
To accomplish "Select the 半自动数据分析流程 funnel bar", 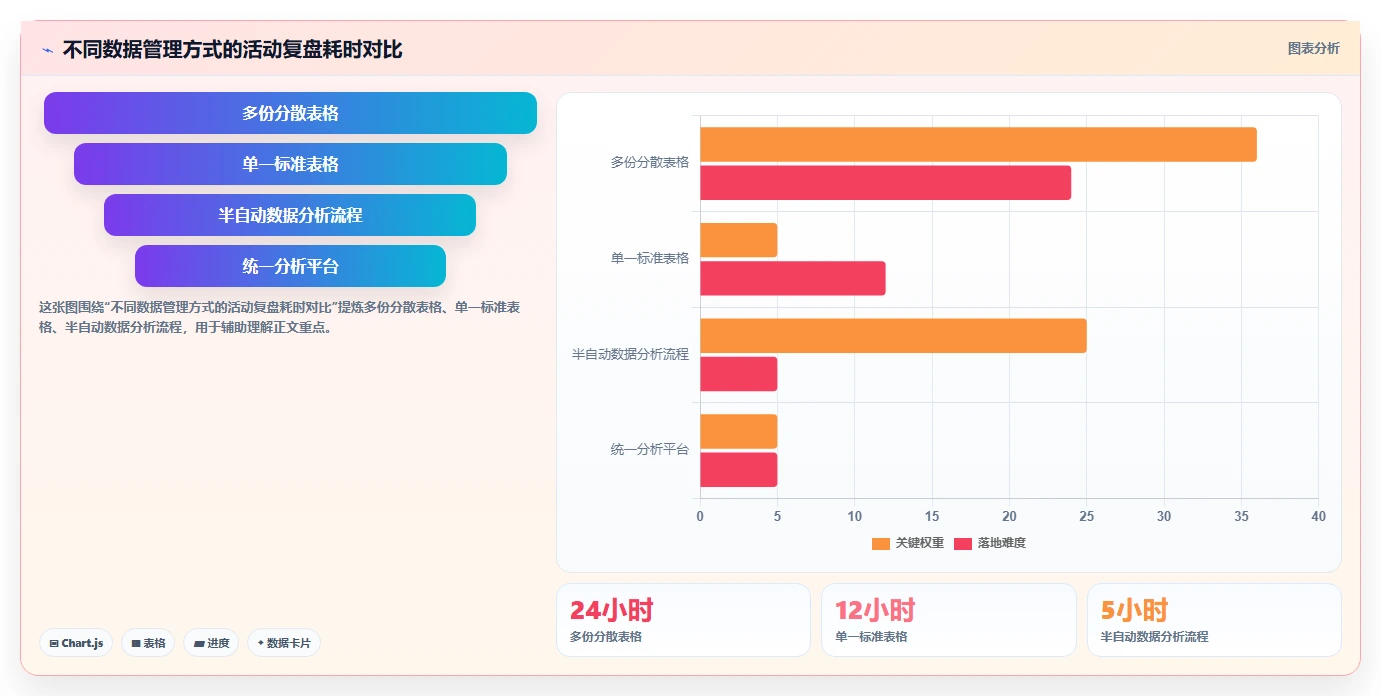I will coord(290,215).
